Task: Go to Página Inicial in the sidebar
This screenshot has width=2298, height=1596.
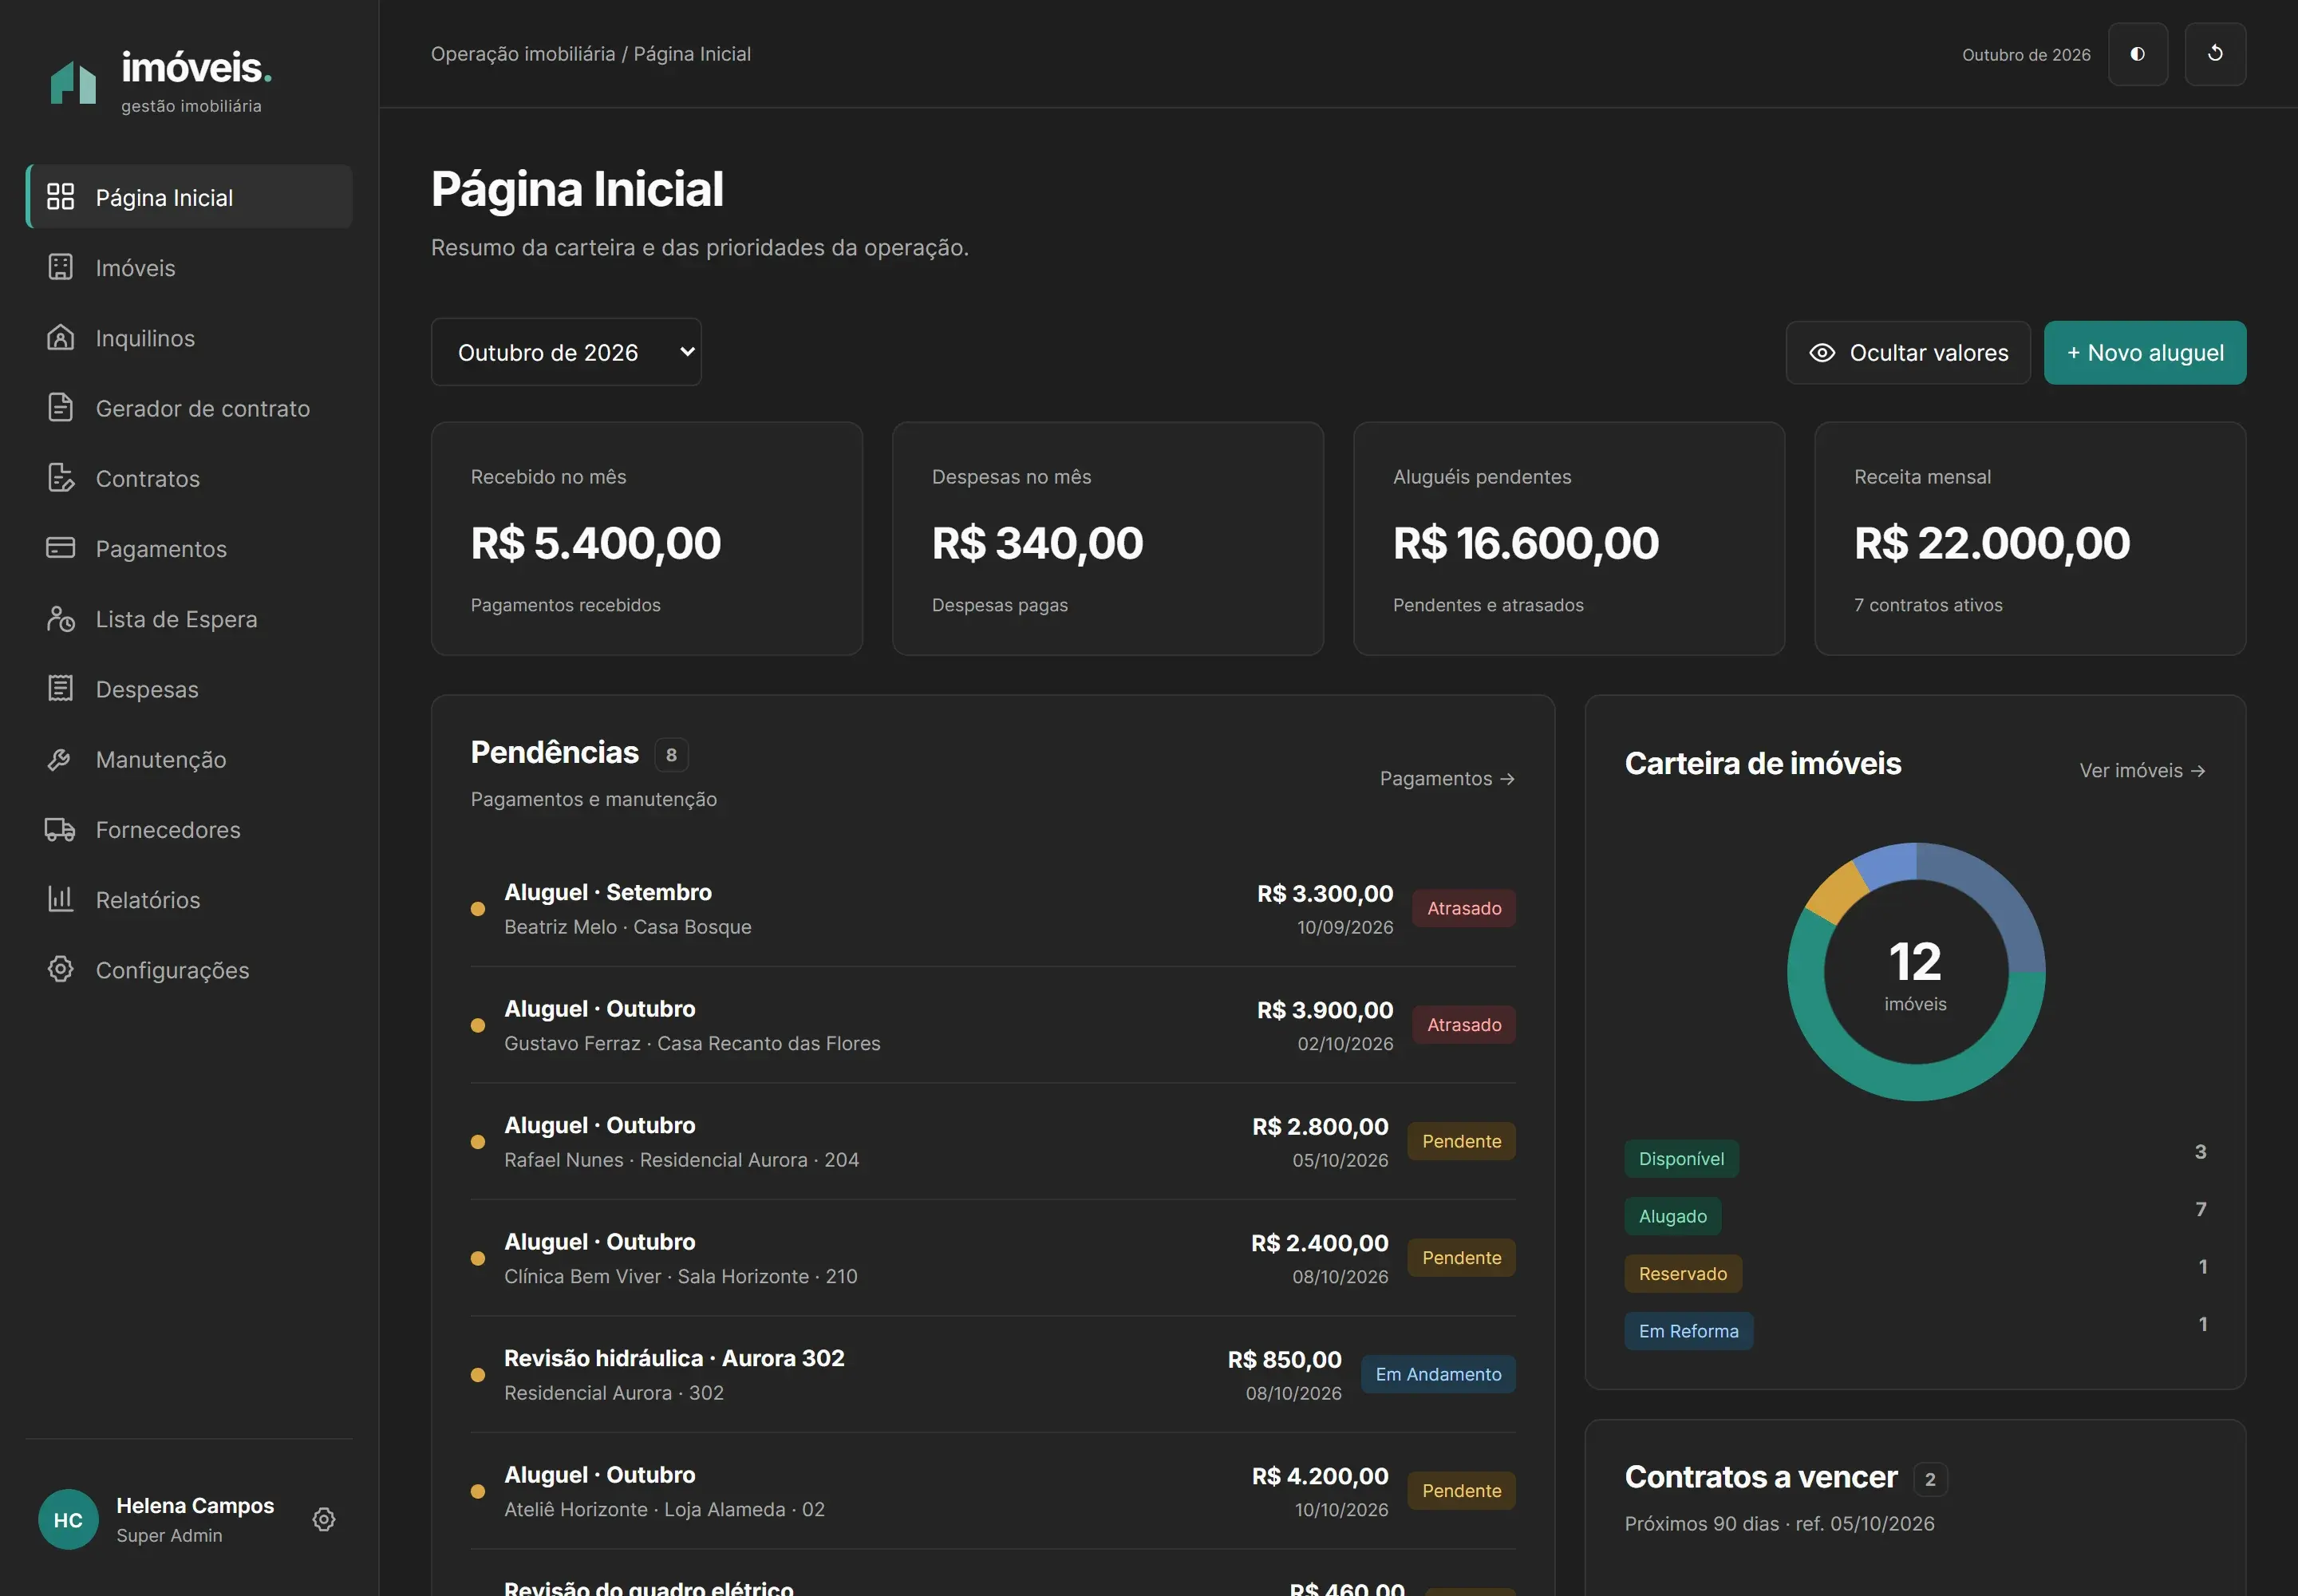Action: [189, 197]
